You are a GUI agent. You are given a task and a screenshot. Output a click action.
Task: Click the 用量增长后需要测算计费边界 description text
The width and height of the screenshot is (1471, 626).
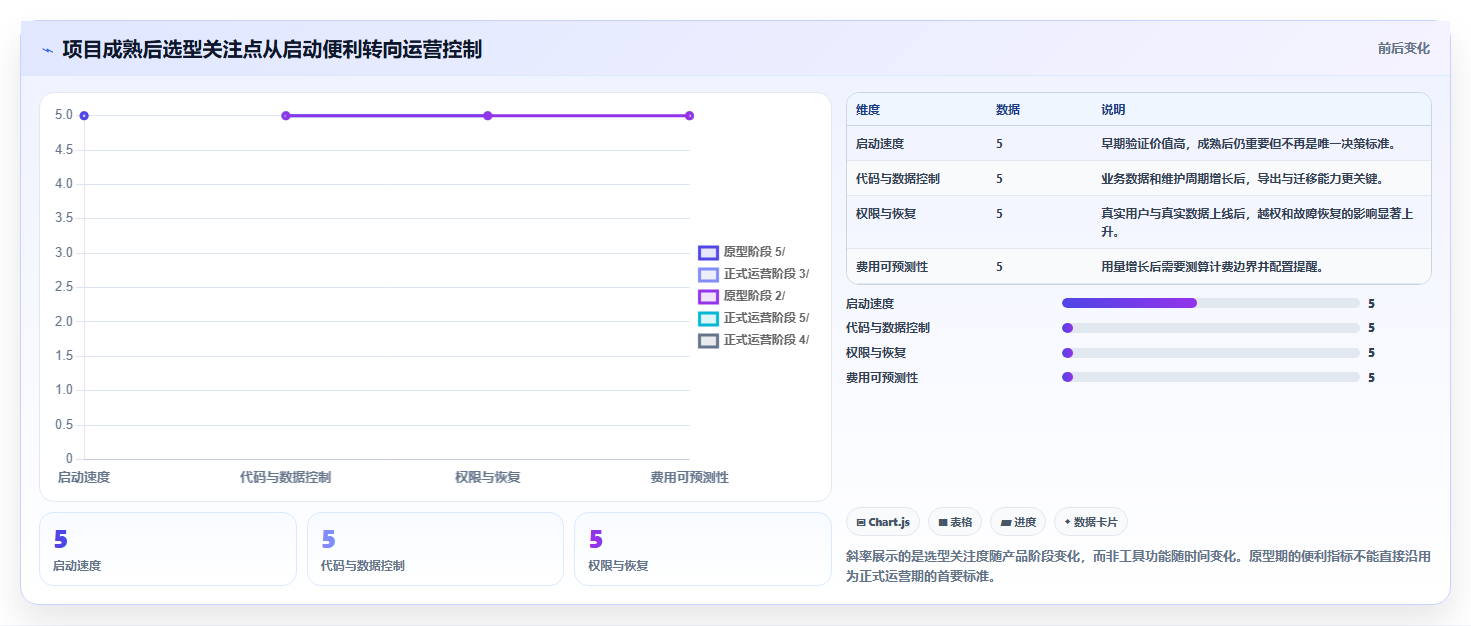1212,267
